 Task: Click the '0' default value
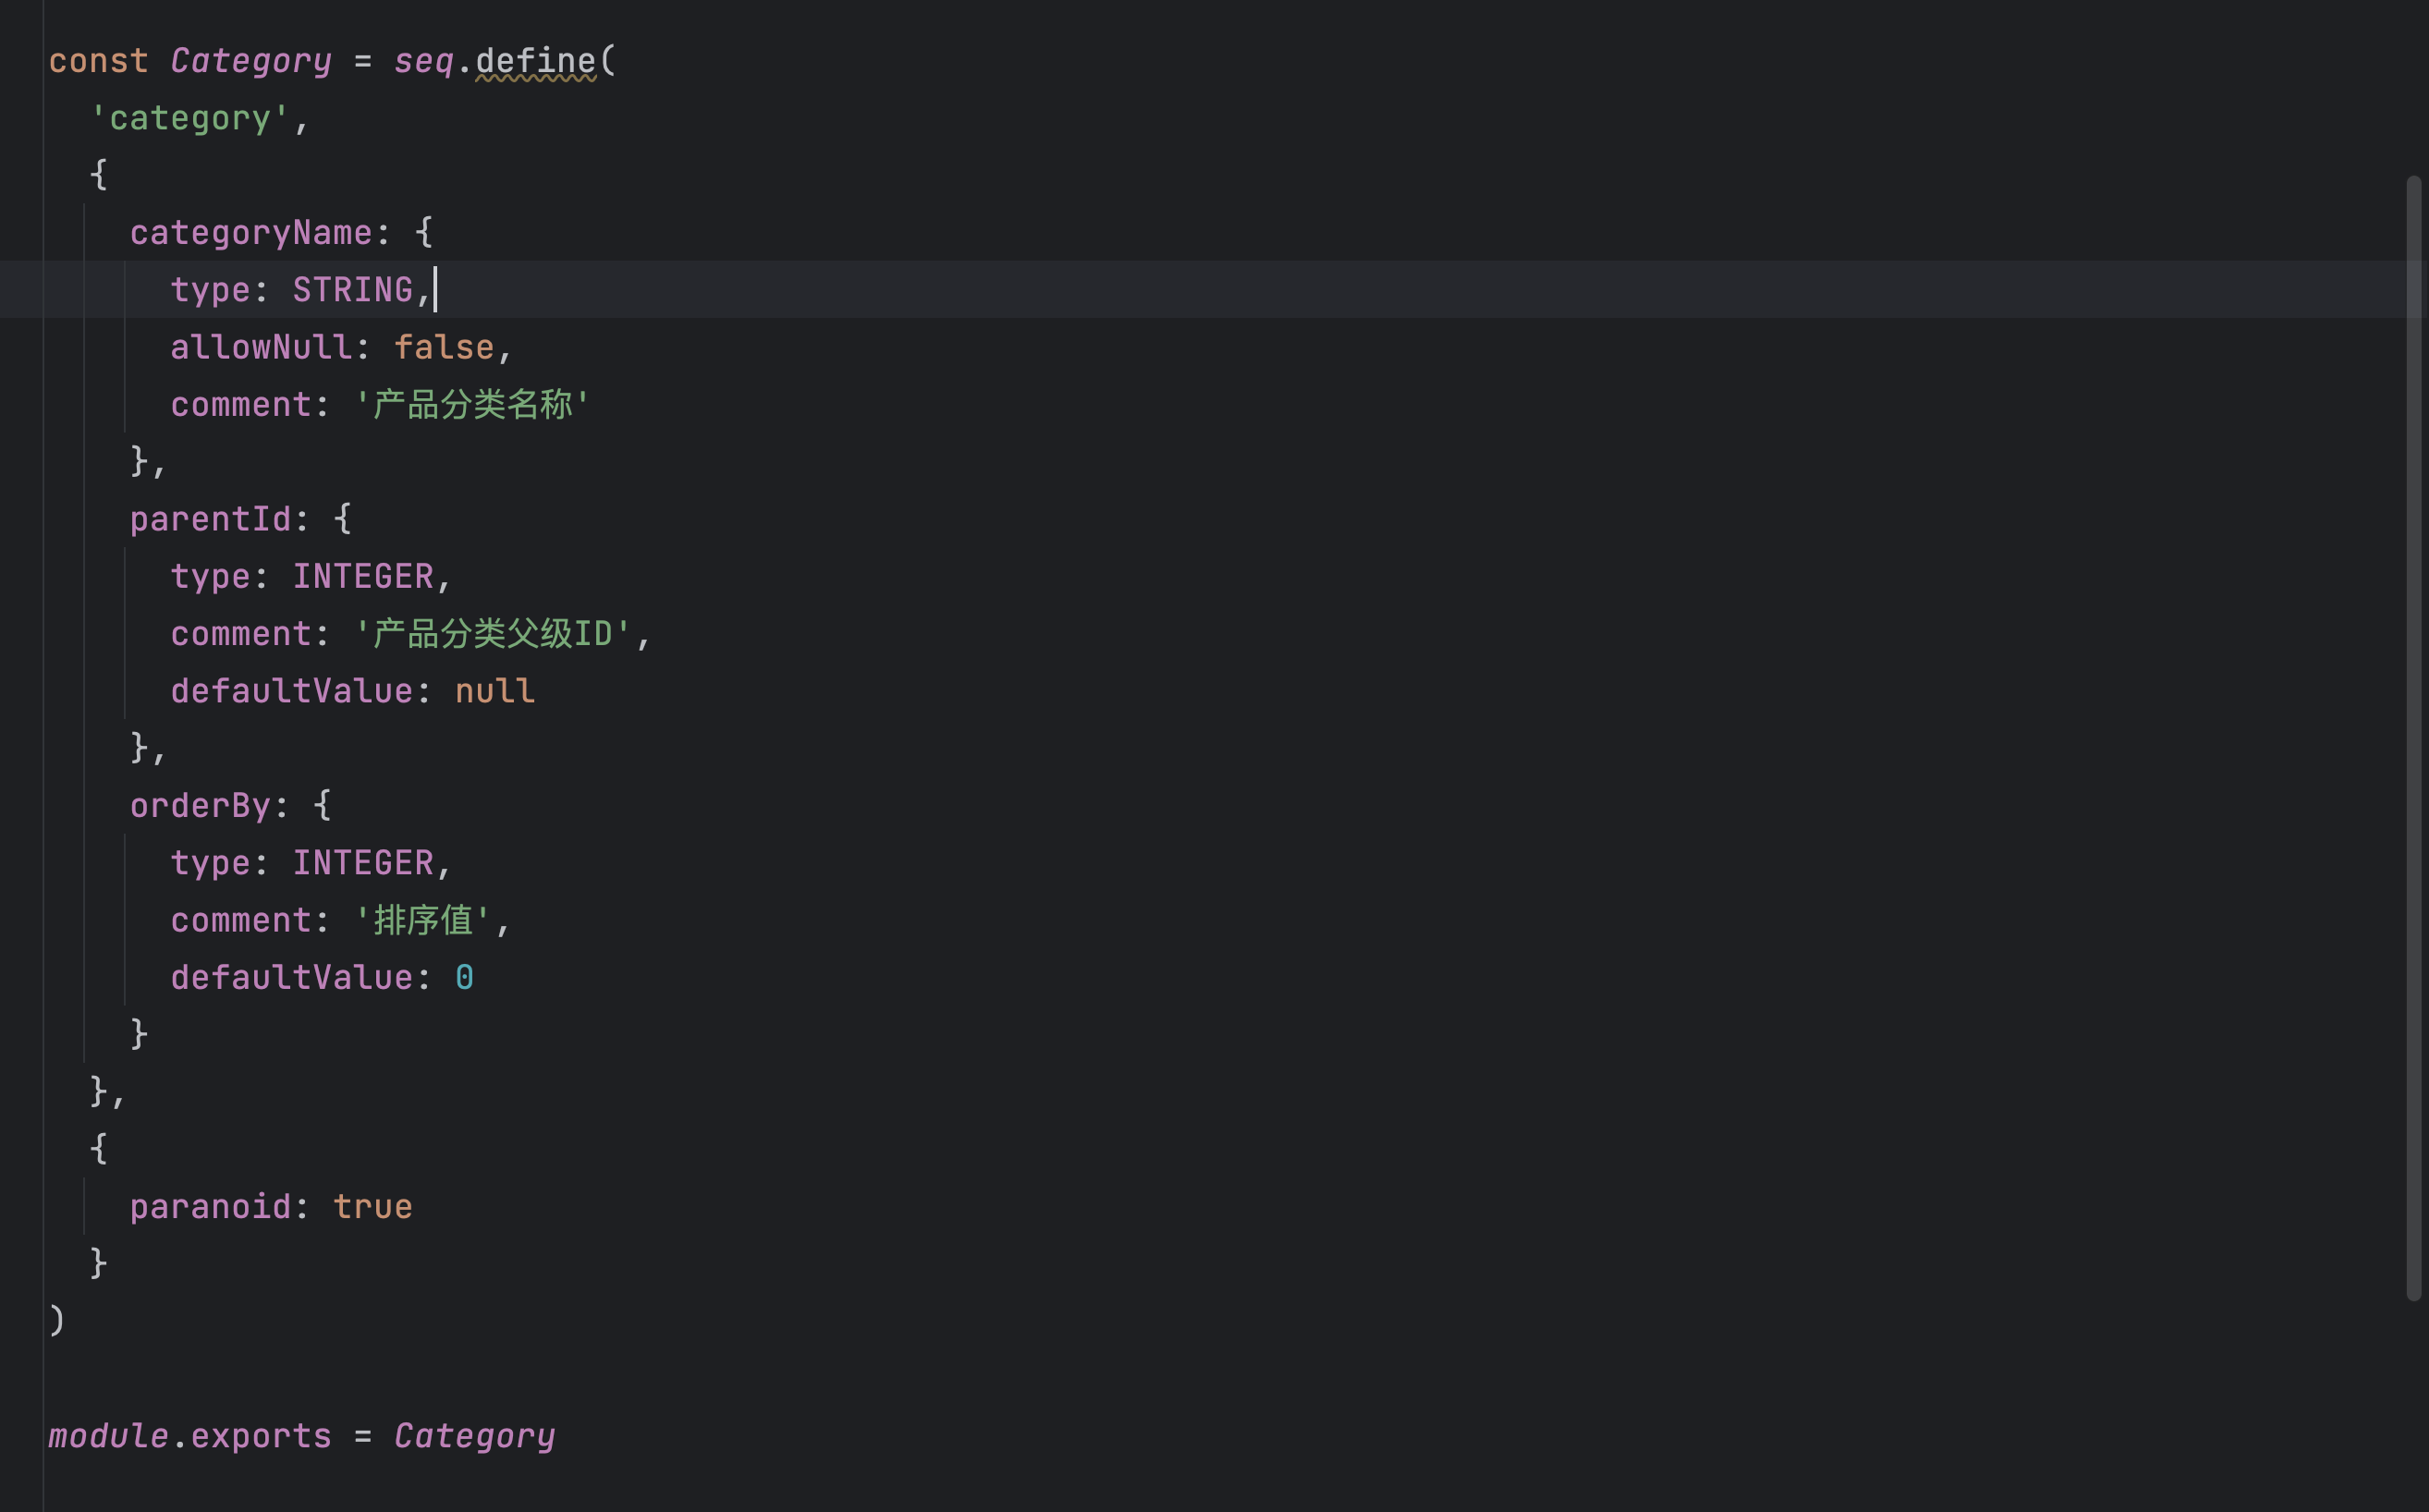point(464,978)
